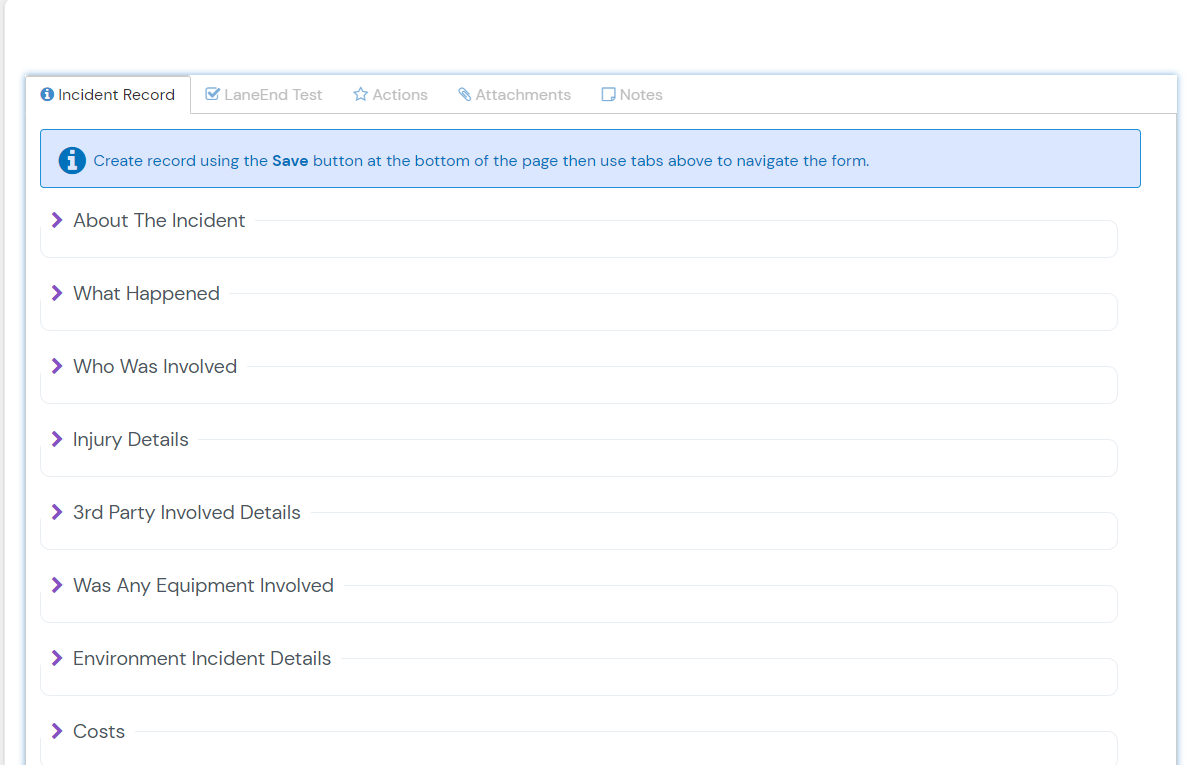Open the Actions tab
Screen dimensions: 1201x765
(x=399, y=95)
